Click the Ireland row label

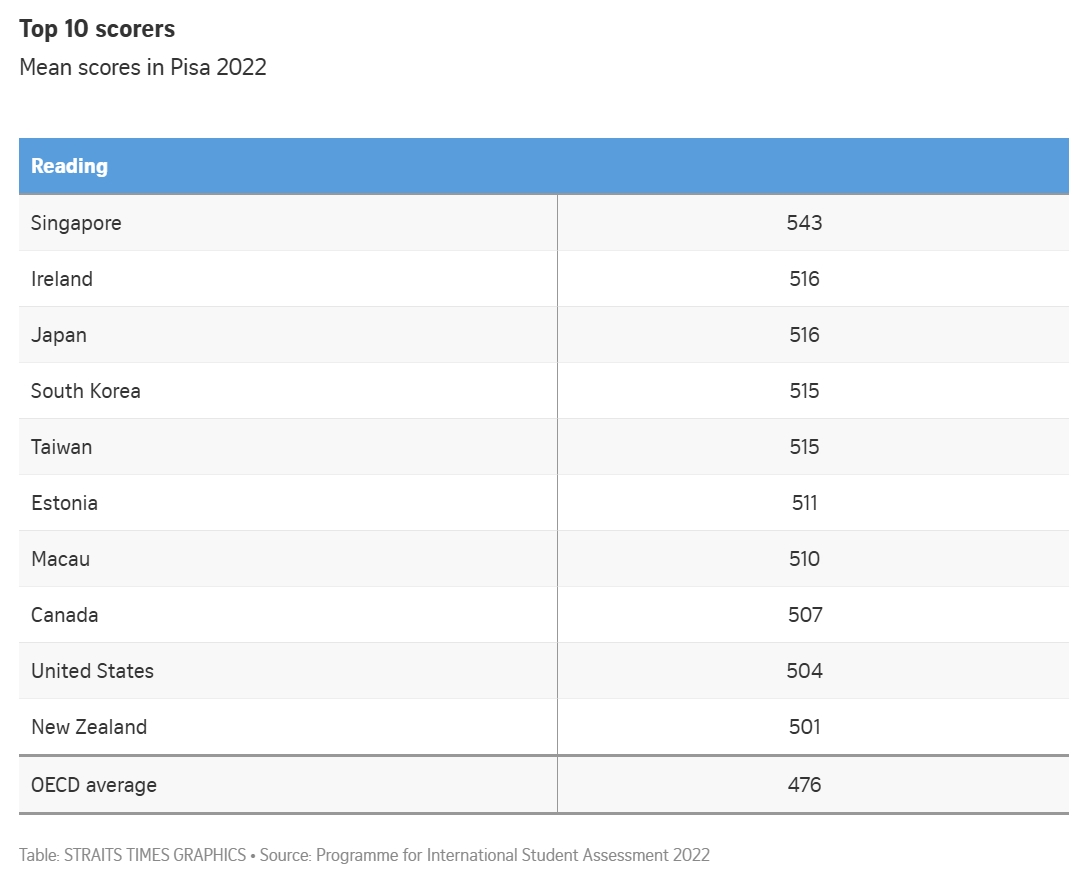62,279
